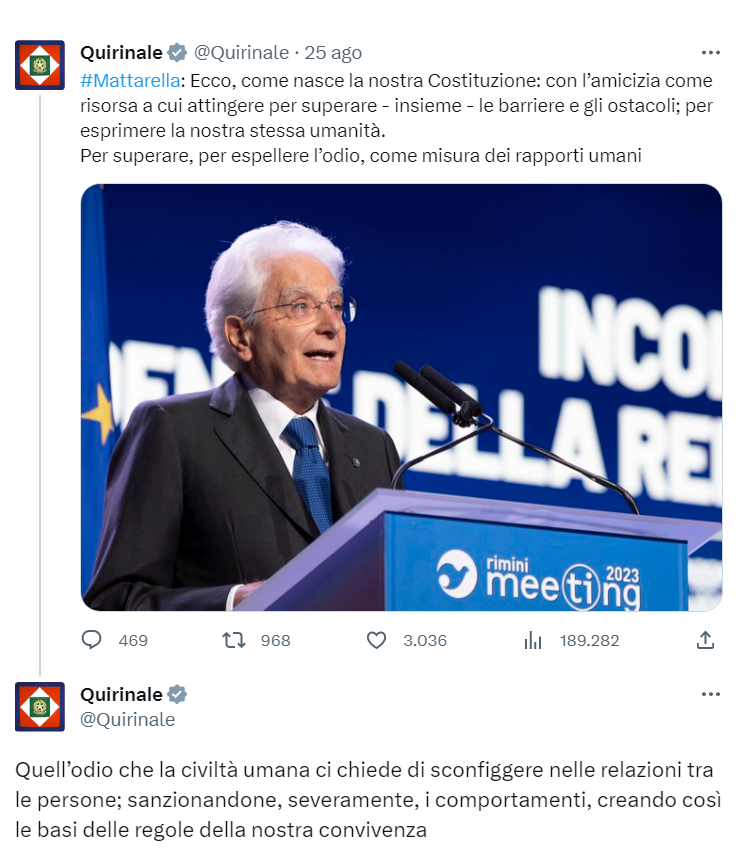Click the 3.036 likes count
743x859 pixels.
[425, 640]
